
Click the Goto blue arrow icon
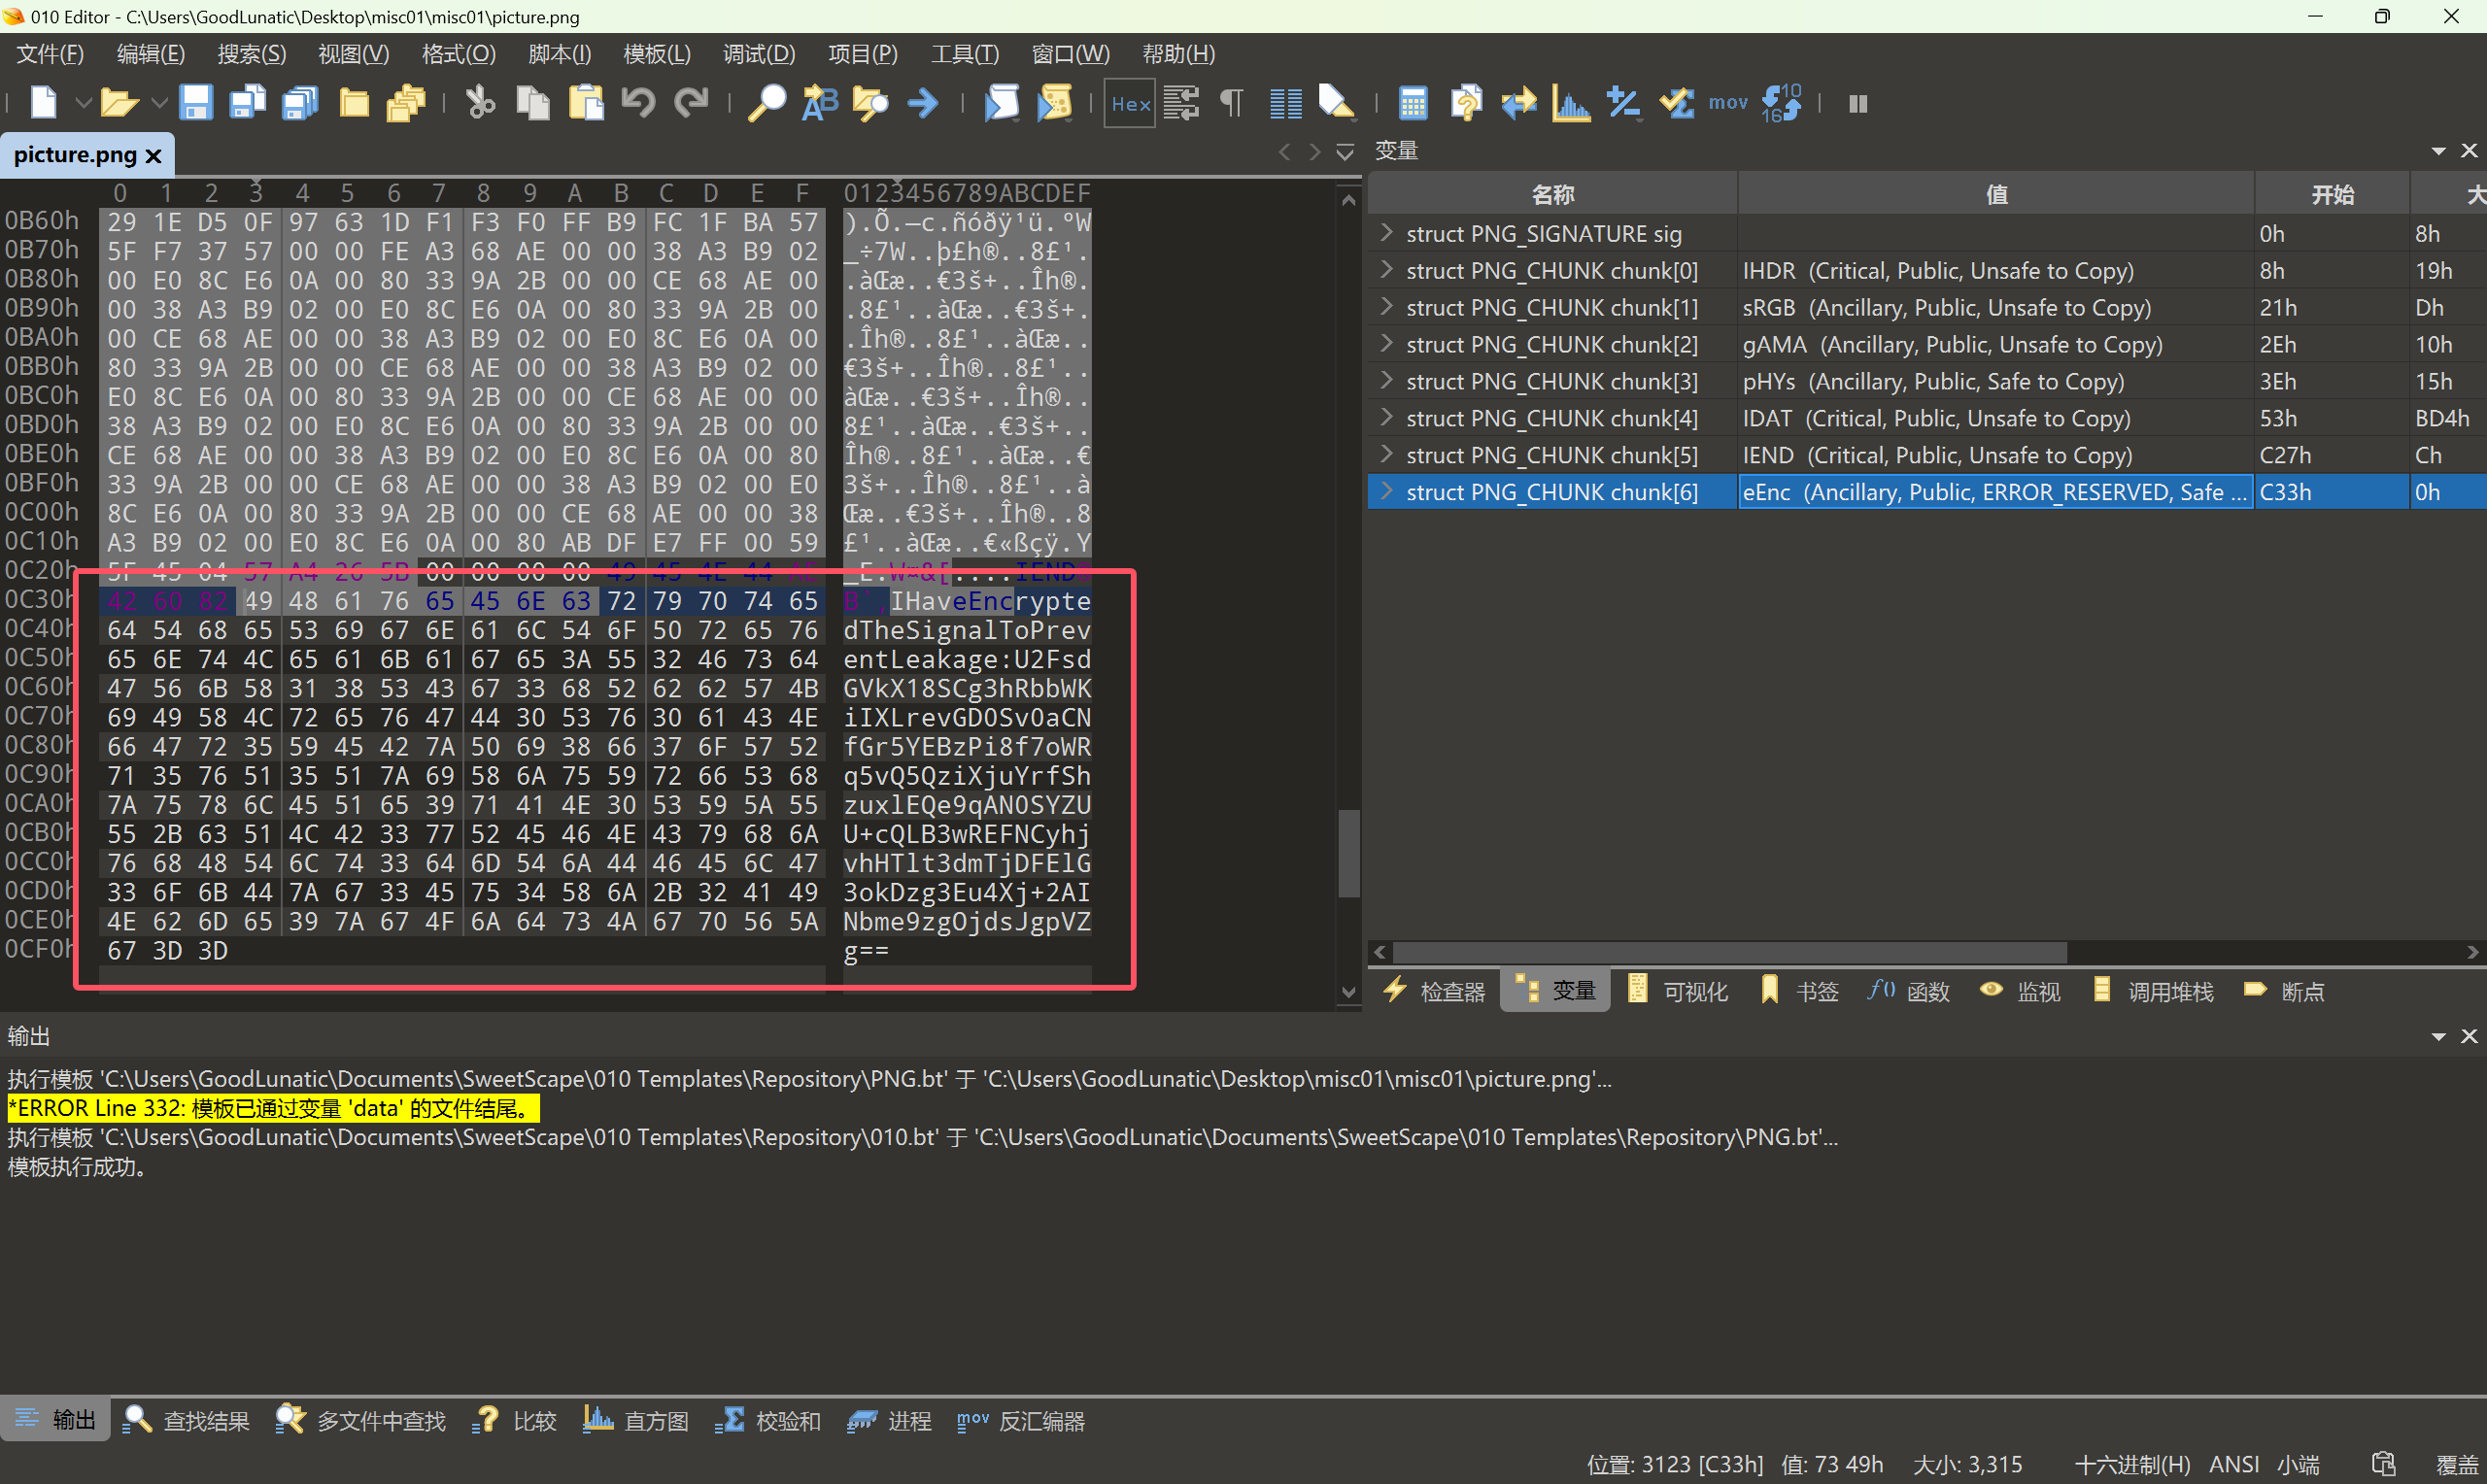click(x=923, y=103)
